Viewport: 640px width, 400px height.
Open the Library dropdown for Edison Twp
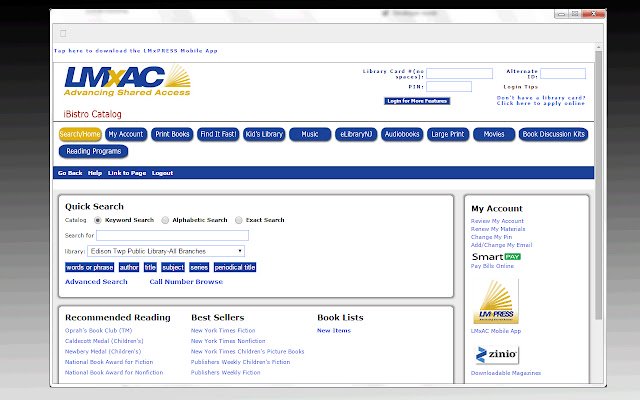(166, 251)
